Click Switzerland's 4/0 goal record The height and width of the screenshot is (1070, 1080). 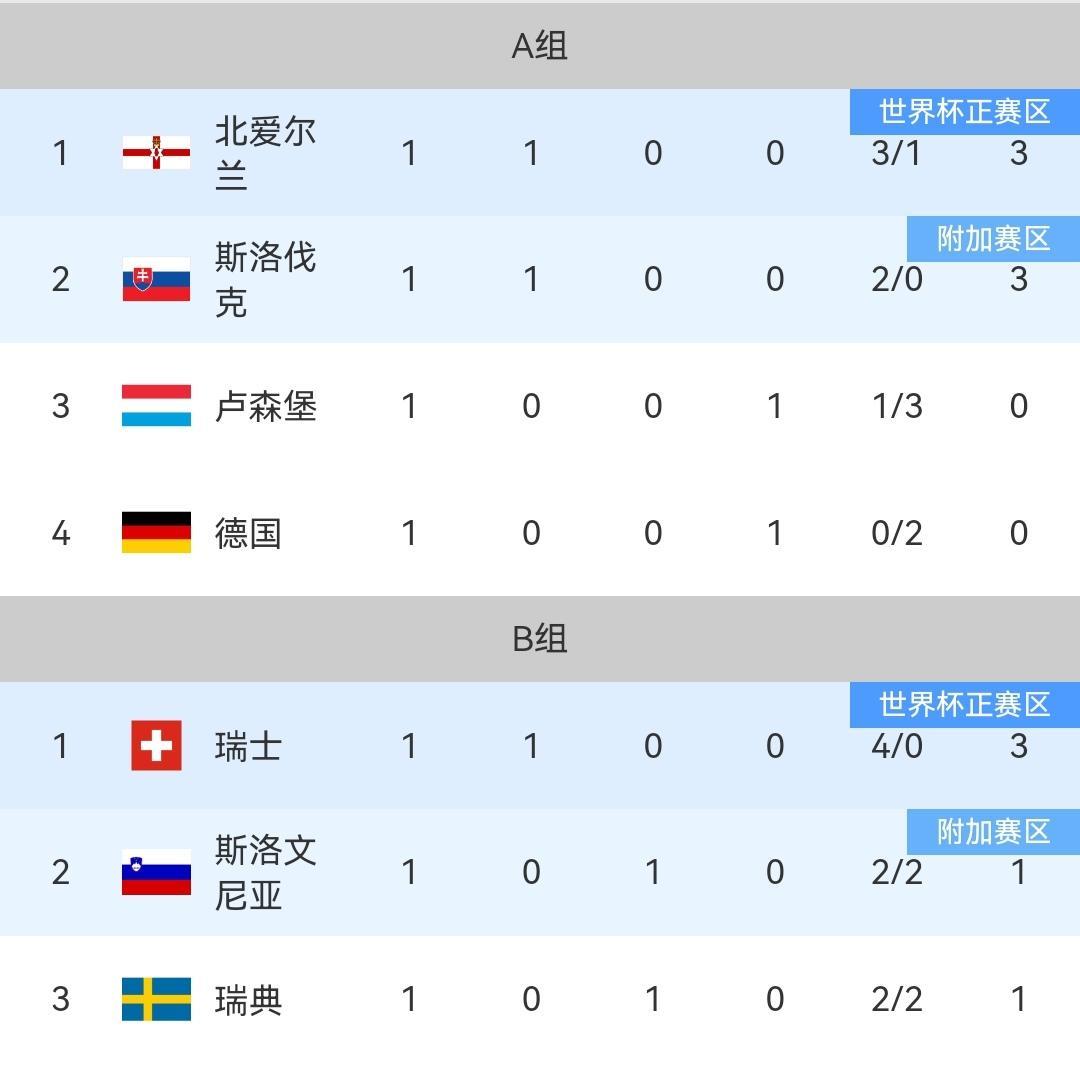896,746
